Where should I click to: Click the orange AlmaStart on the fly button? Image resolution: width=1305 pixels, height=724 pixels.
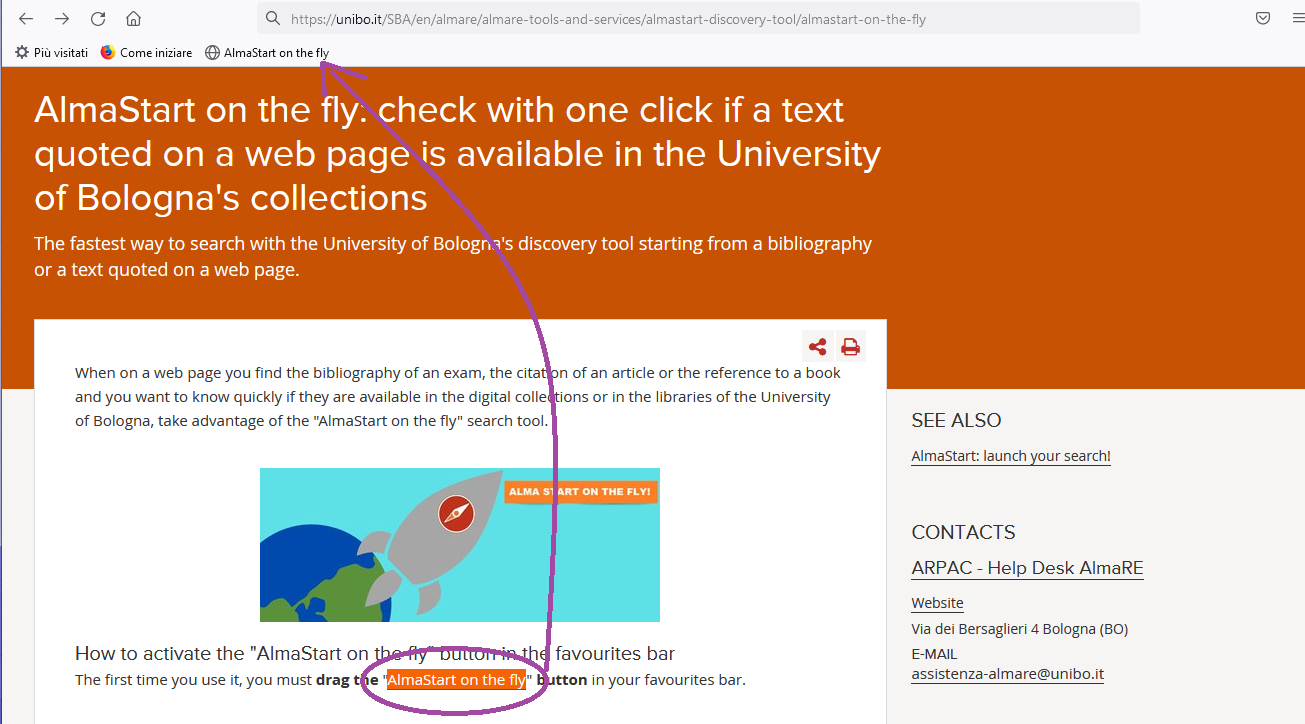[456, 681]
